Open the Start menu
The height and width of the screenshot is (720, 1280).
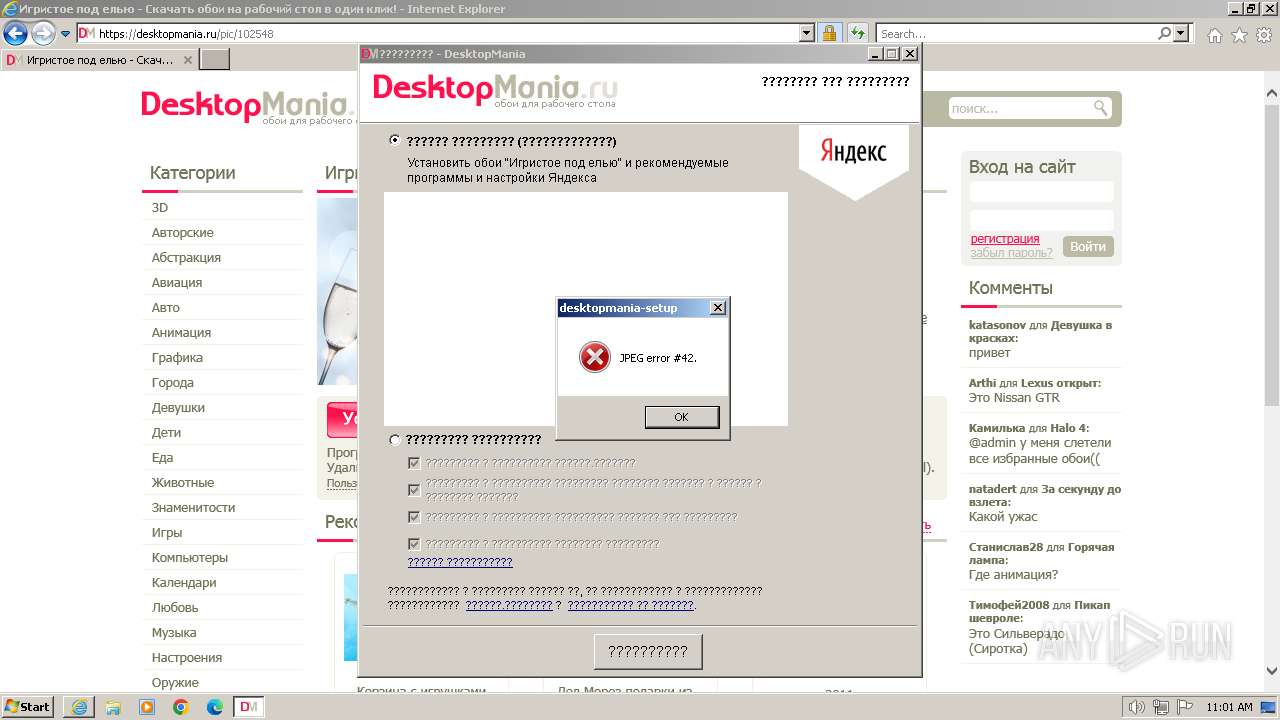click(28, 706)
